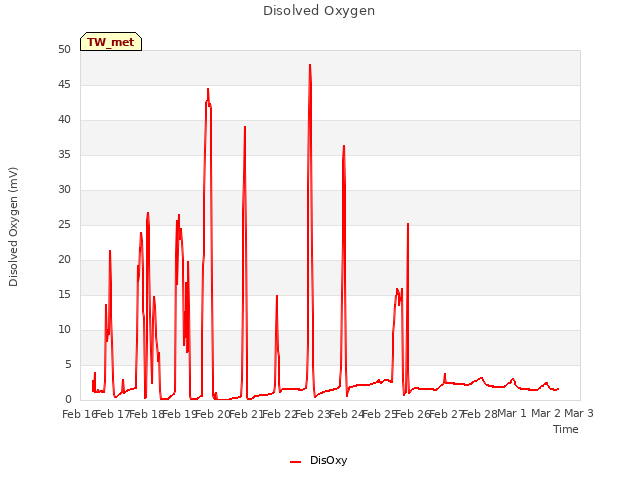Screen dimensions: 640x480
Task: Click the y-axis value 5
Action: pyautogui.click(x=68, y=364)
